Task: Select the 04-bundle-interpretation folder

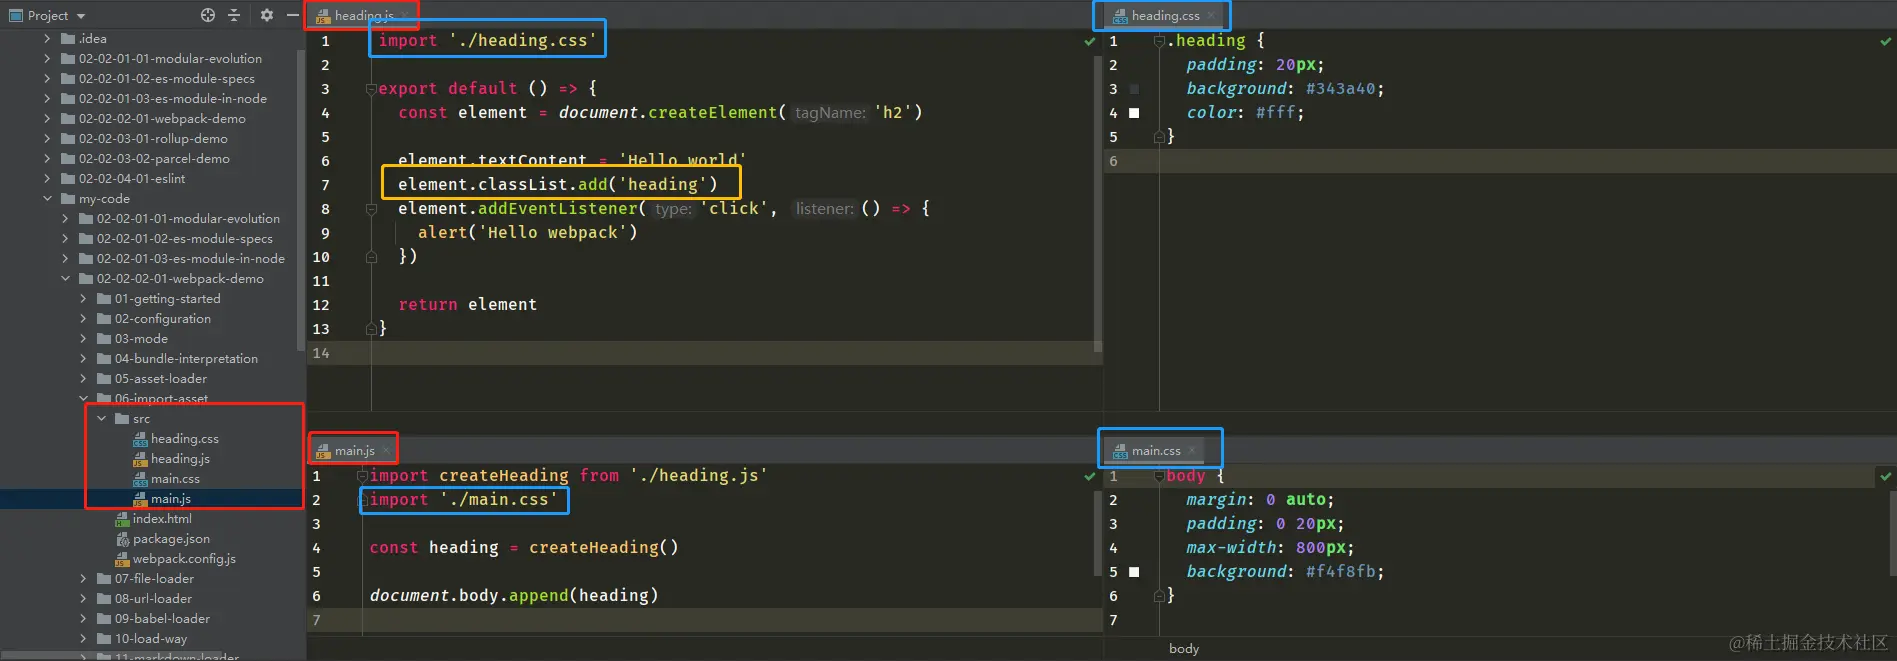Action: tap(186, 359)
